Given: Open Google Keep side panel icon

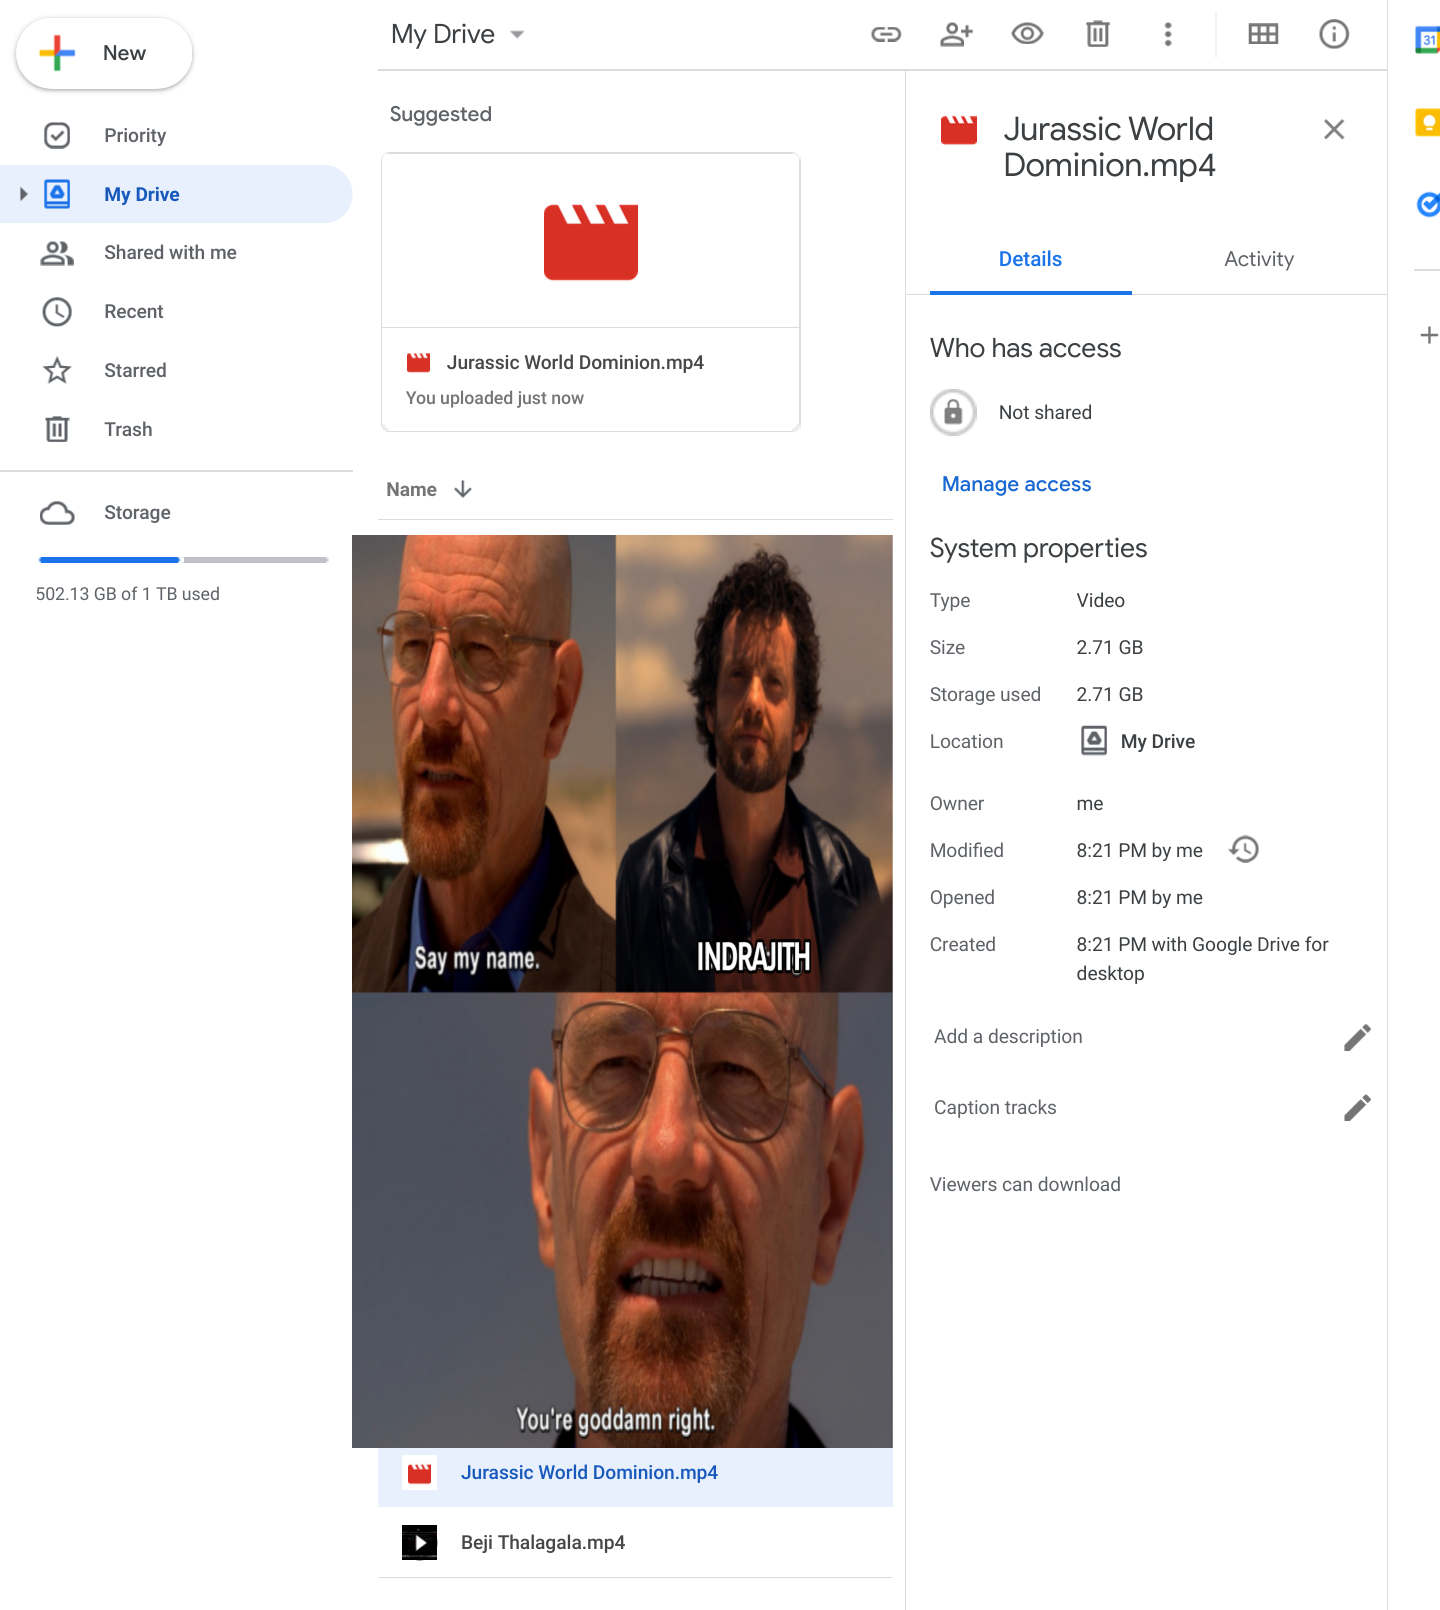Looking at the screenshot, I should point(1428,123).
